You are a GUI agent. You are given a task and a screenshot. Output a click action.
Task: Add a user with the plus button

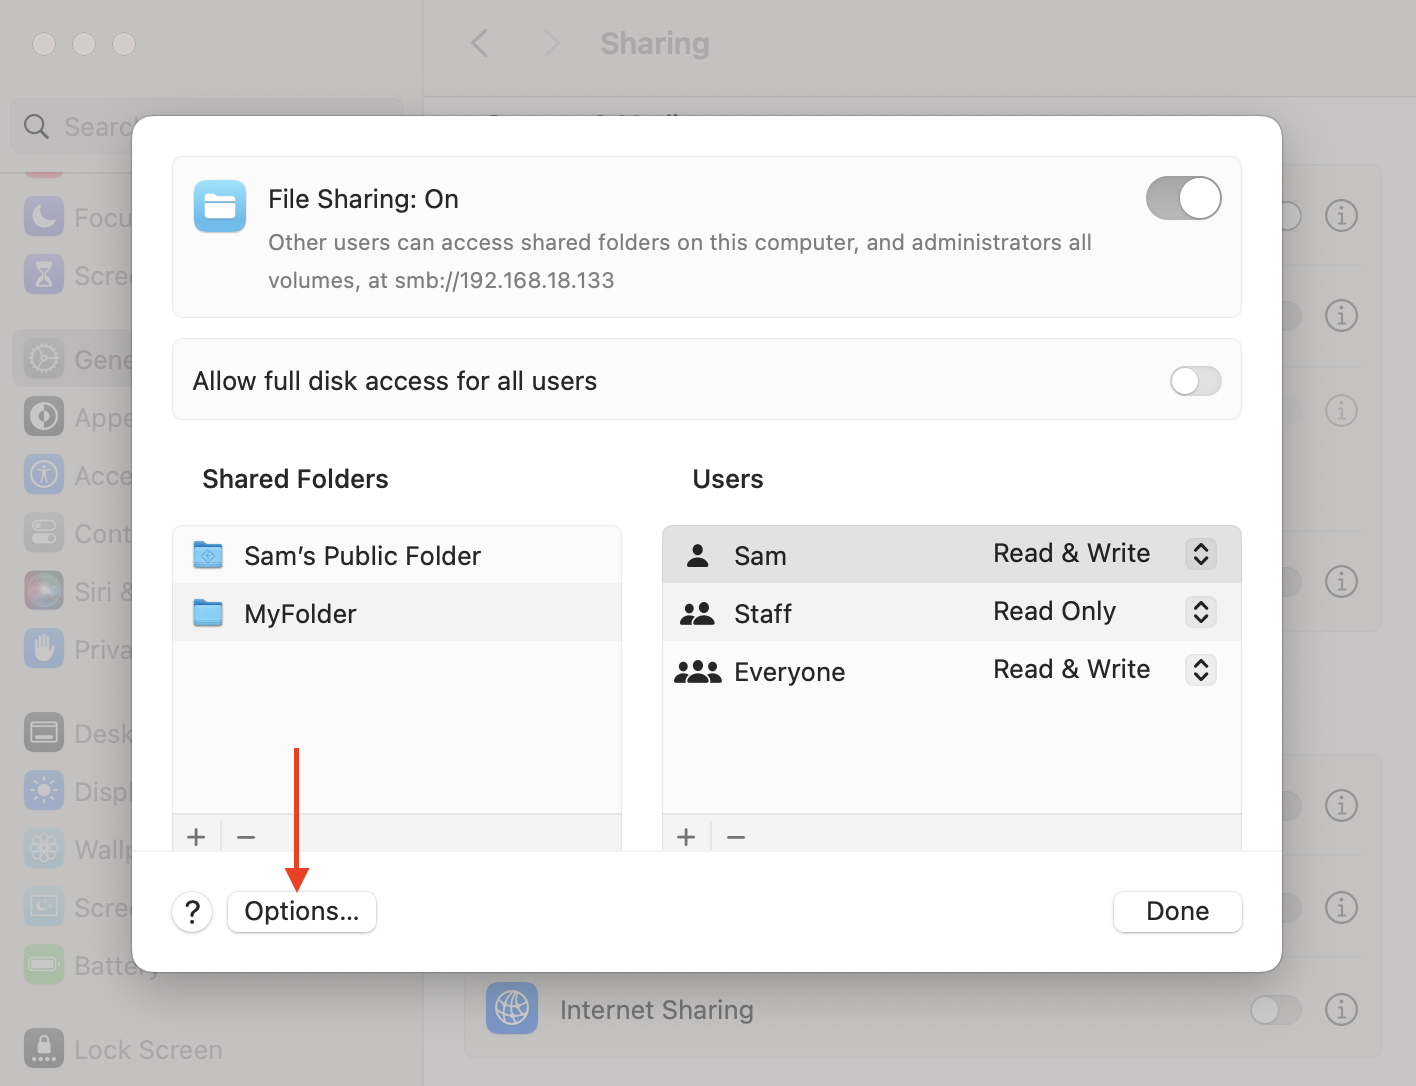click(x=686, y=836)
